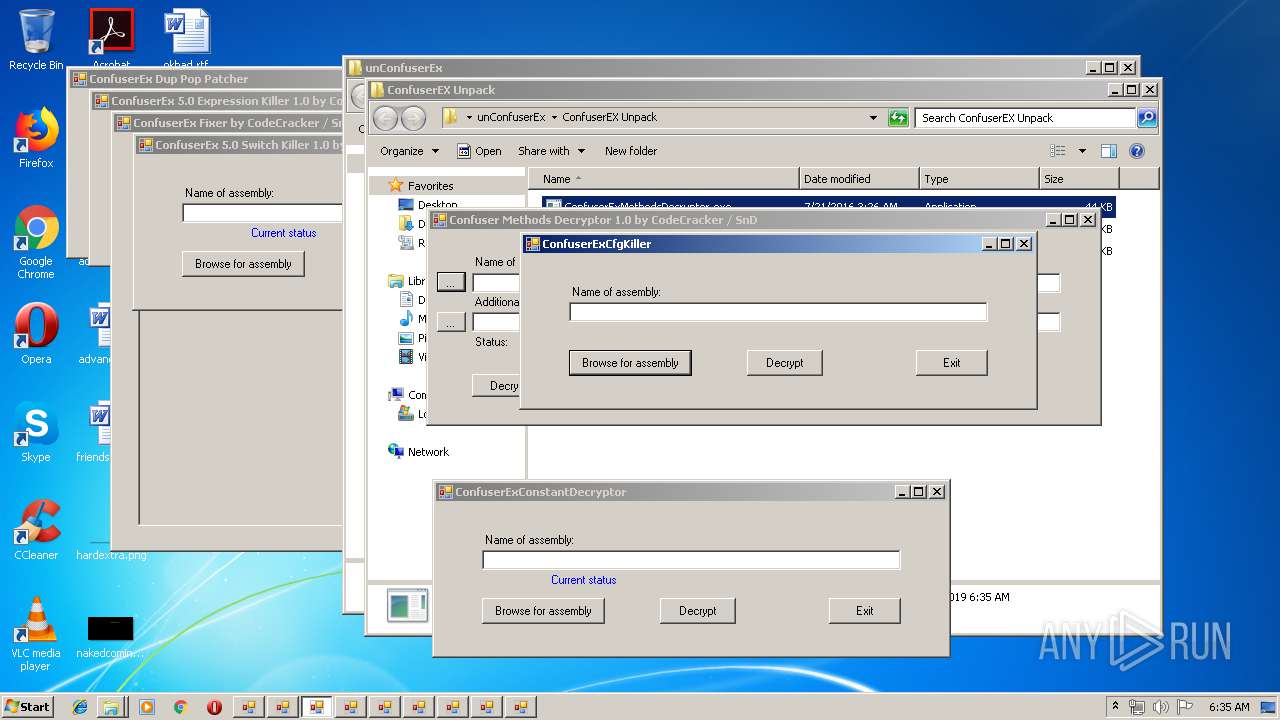
Task: Show hidden system tray icons
Action: [x=1115, y=707]
